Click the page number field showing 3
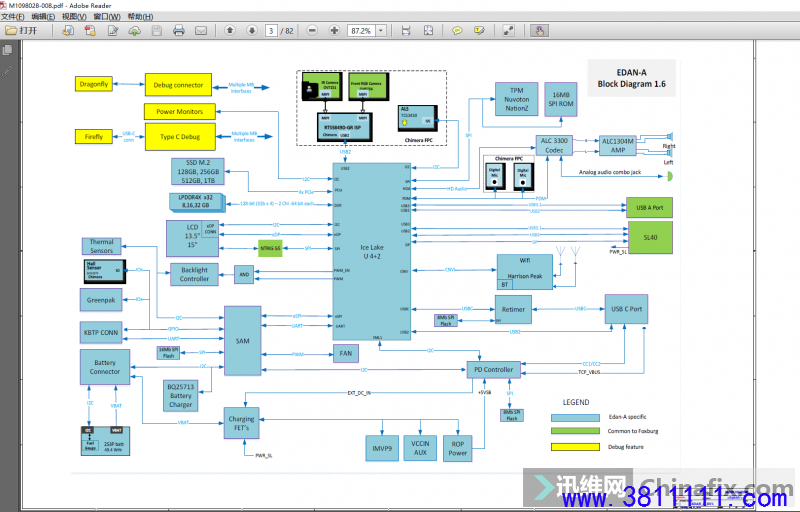This screenshot has height=512, width=800. pyautogui.click(x=271, y=31)
